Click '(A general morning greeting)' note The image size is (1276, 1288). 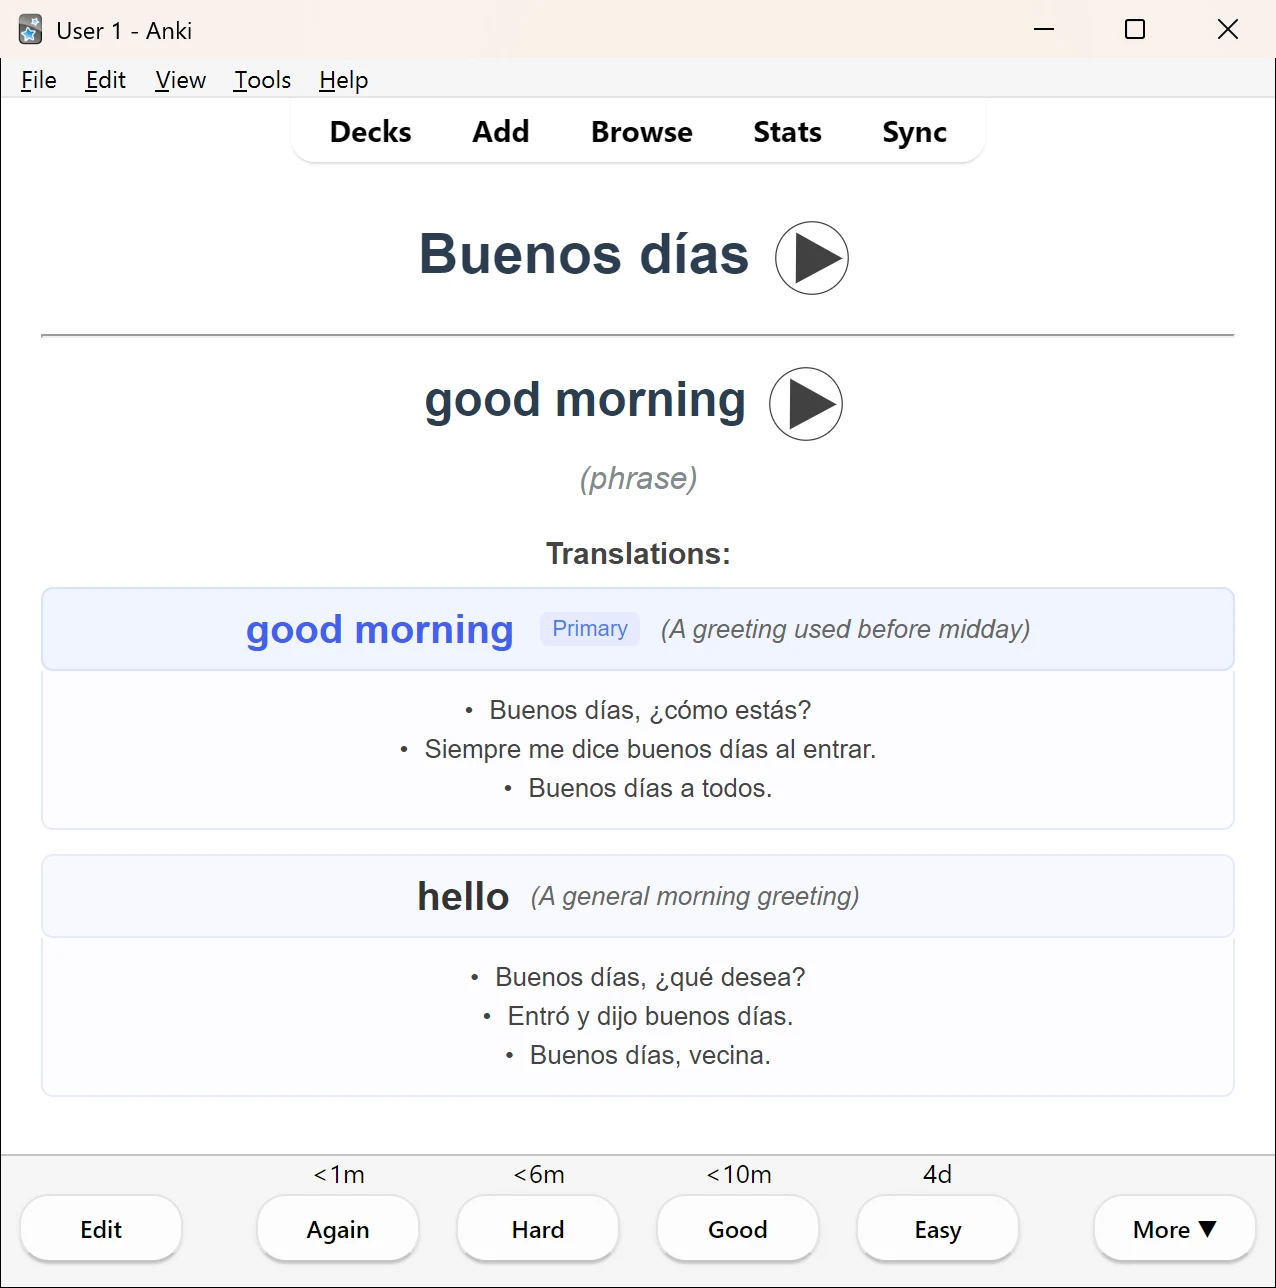click(695, 896)
